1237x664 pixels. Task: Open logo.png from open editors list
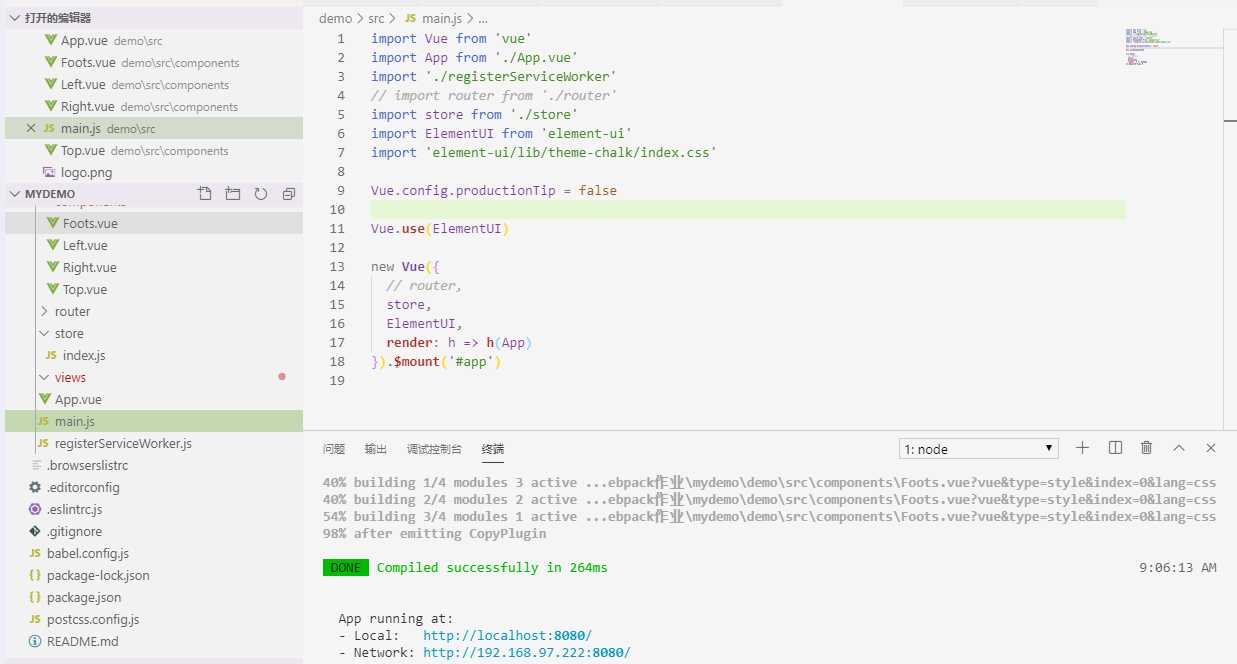point(153,172)
